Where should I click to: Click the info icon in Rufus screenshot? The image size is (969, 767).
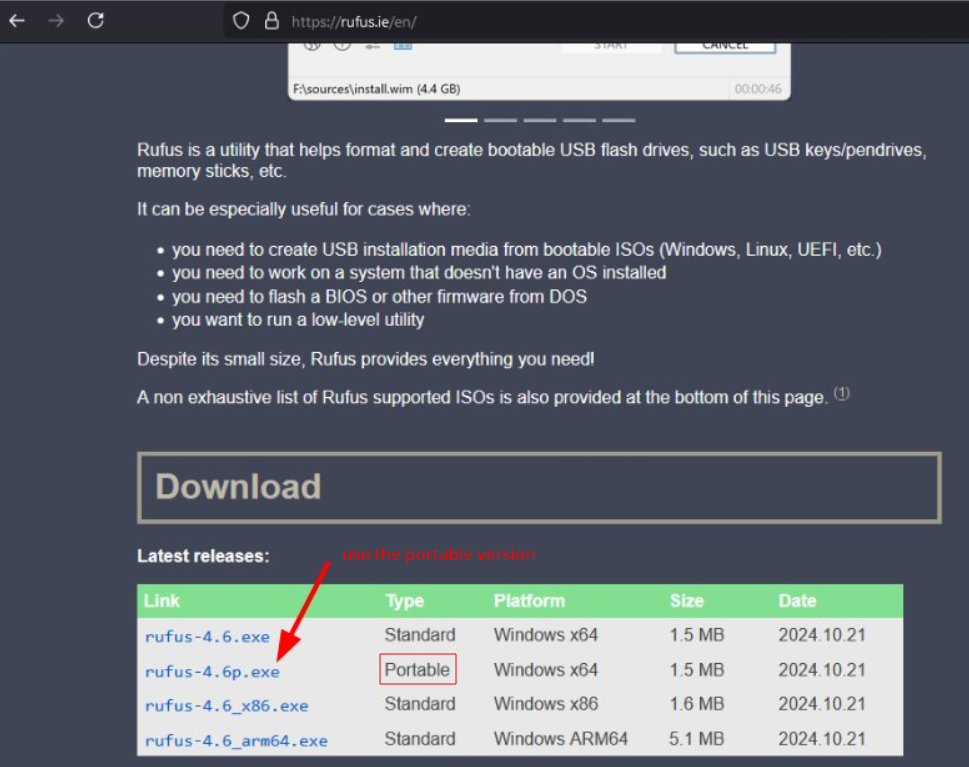point(342,45)
